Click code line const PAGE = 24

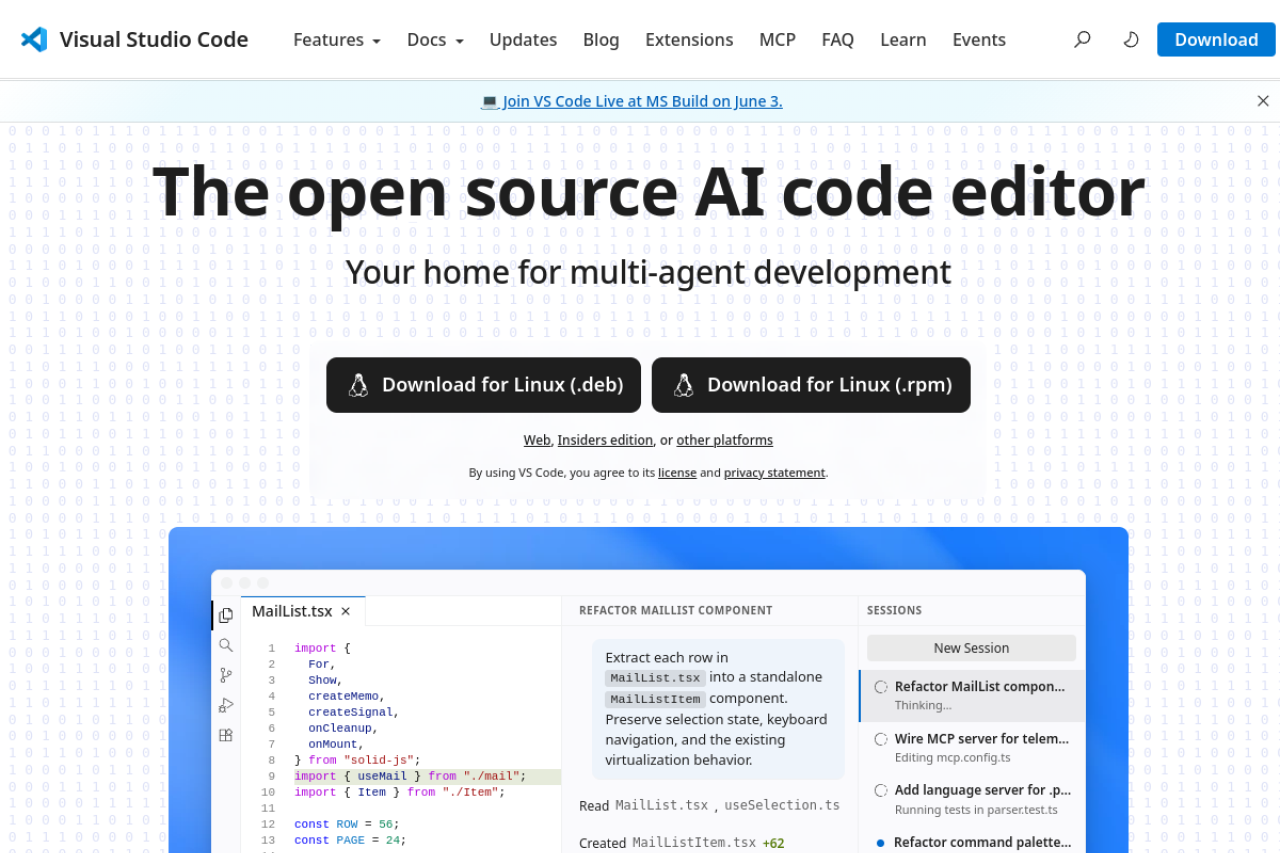point(350,840)
